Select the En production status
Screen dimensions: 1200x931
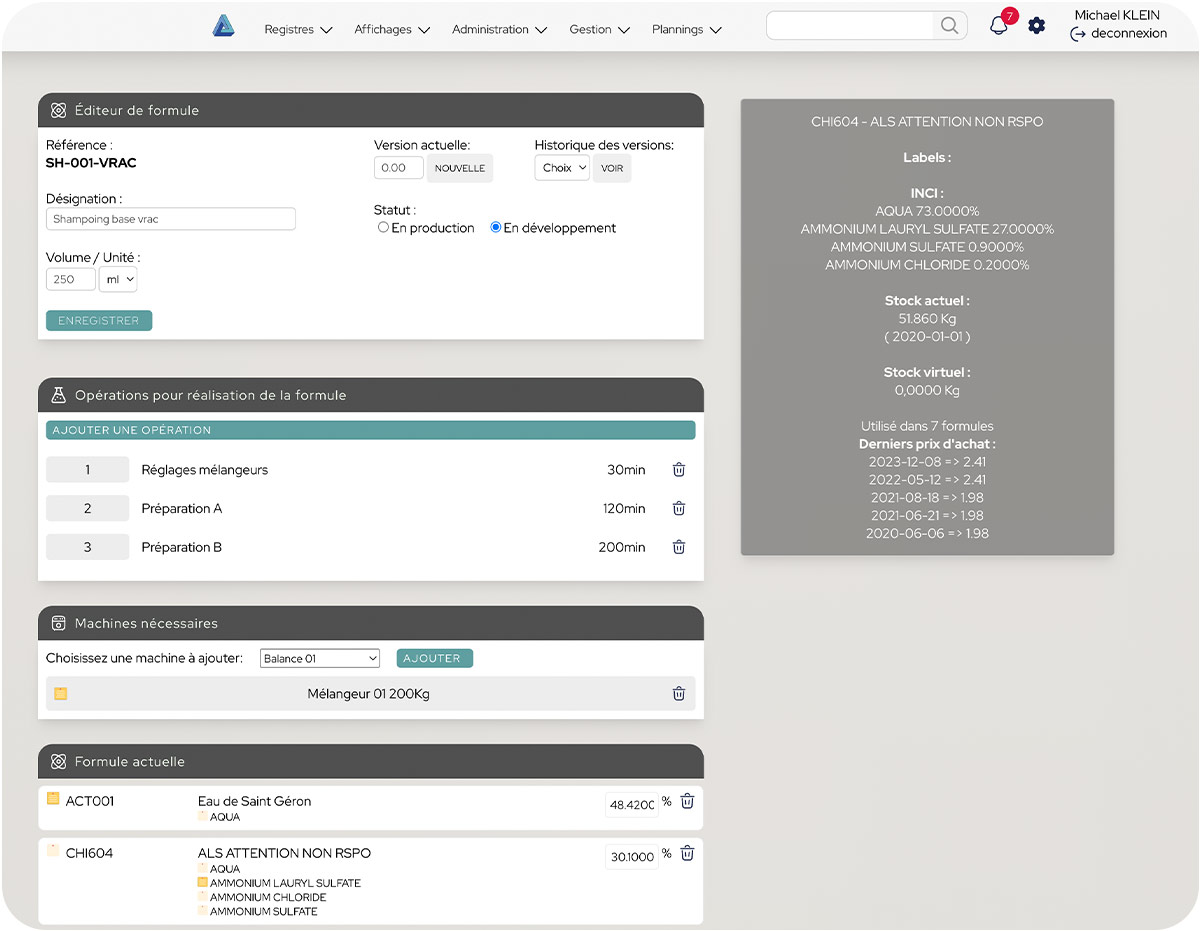[383, 228]
